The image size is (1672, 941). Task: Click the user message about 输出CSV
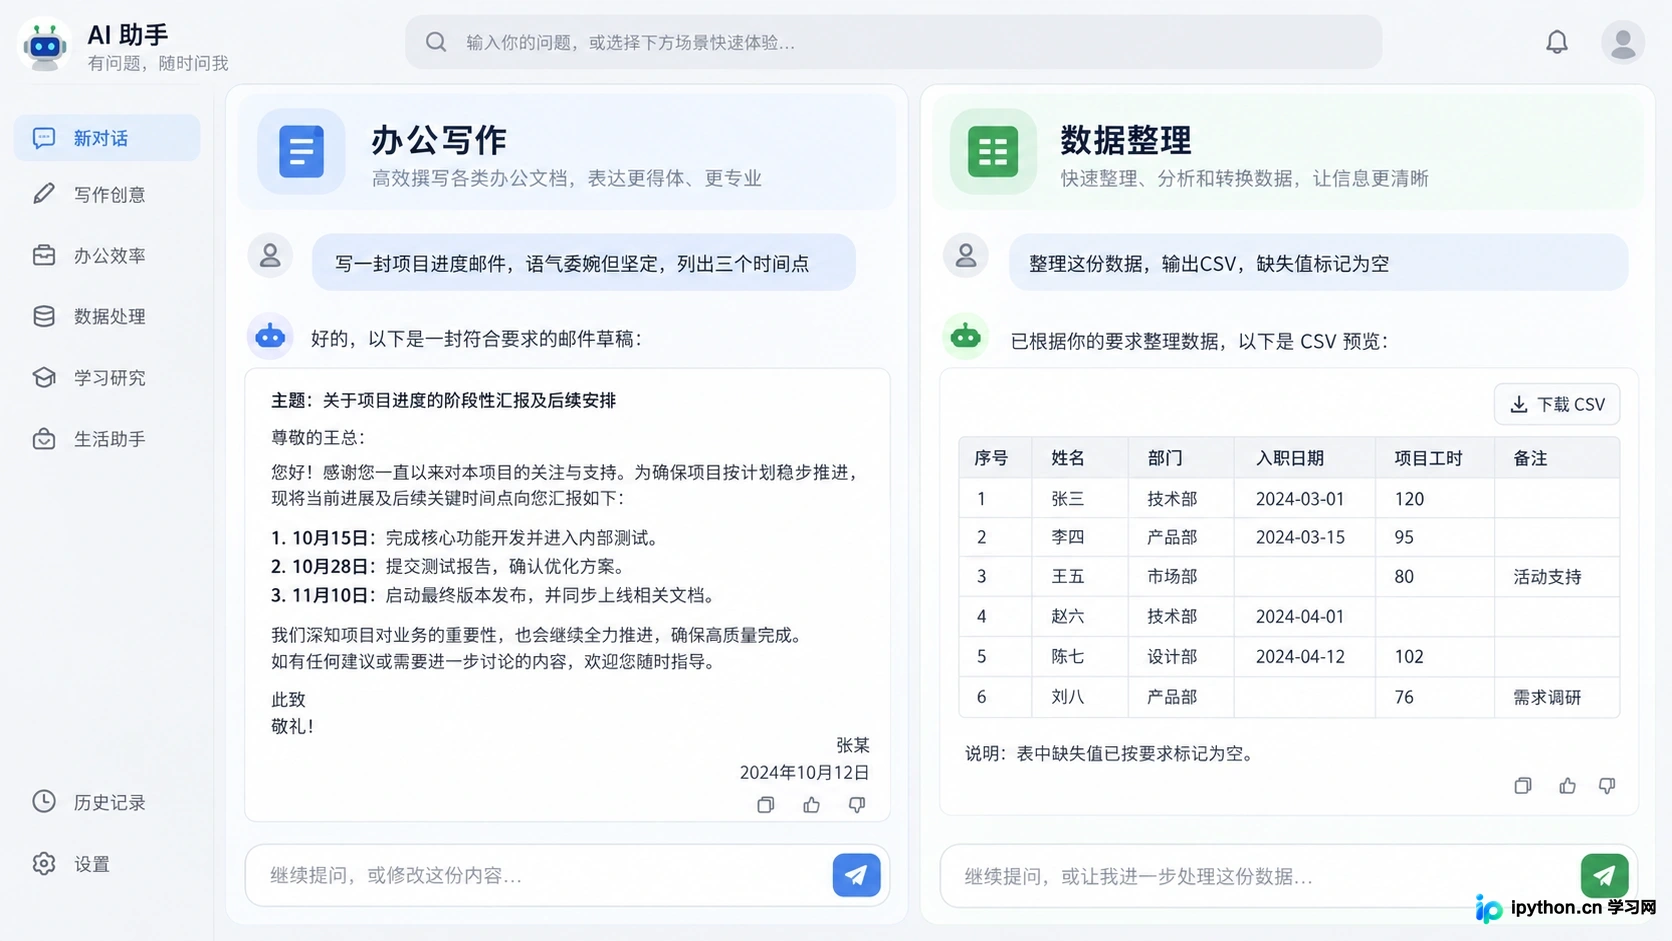click(1318, 263)
